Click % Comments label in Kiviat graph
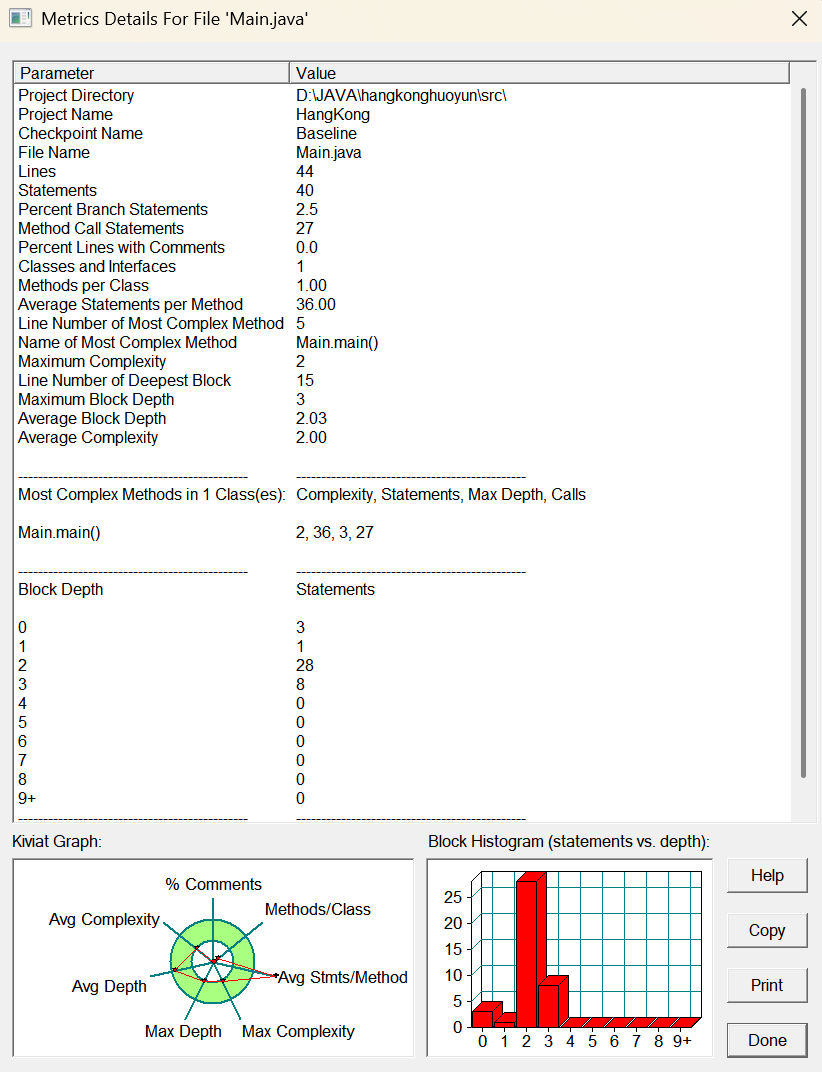This screenshot has height=1072, width=822. click(x=213, y=885)
